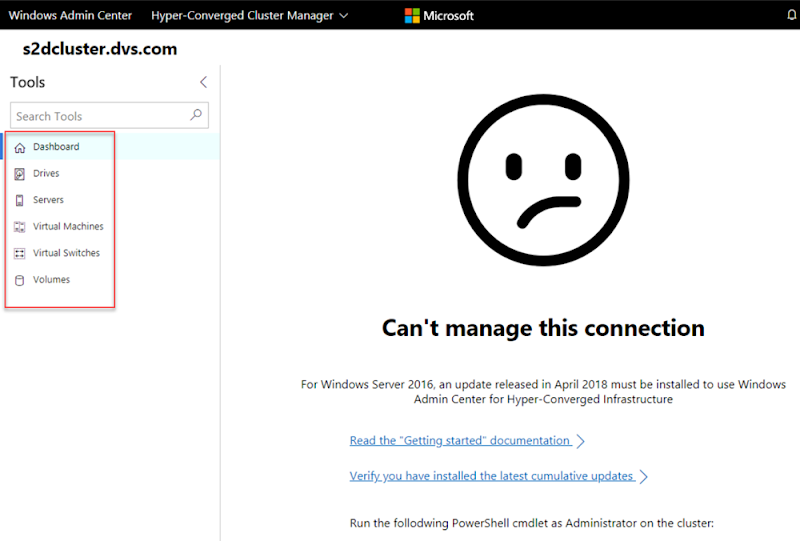
Task: Open Hyper-Converged Cluster Manager dropdown
Action: click(x=249, y=15)
